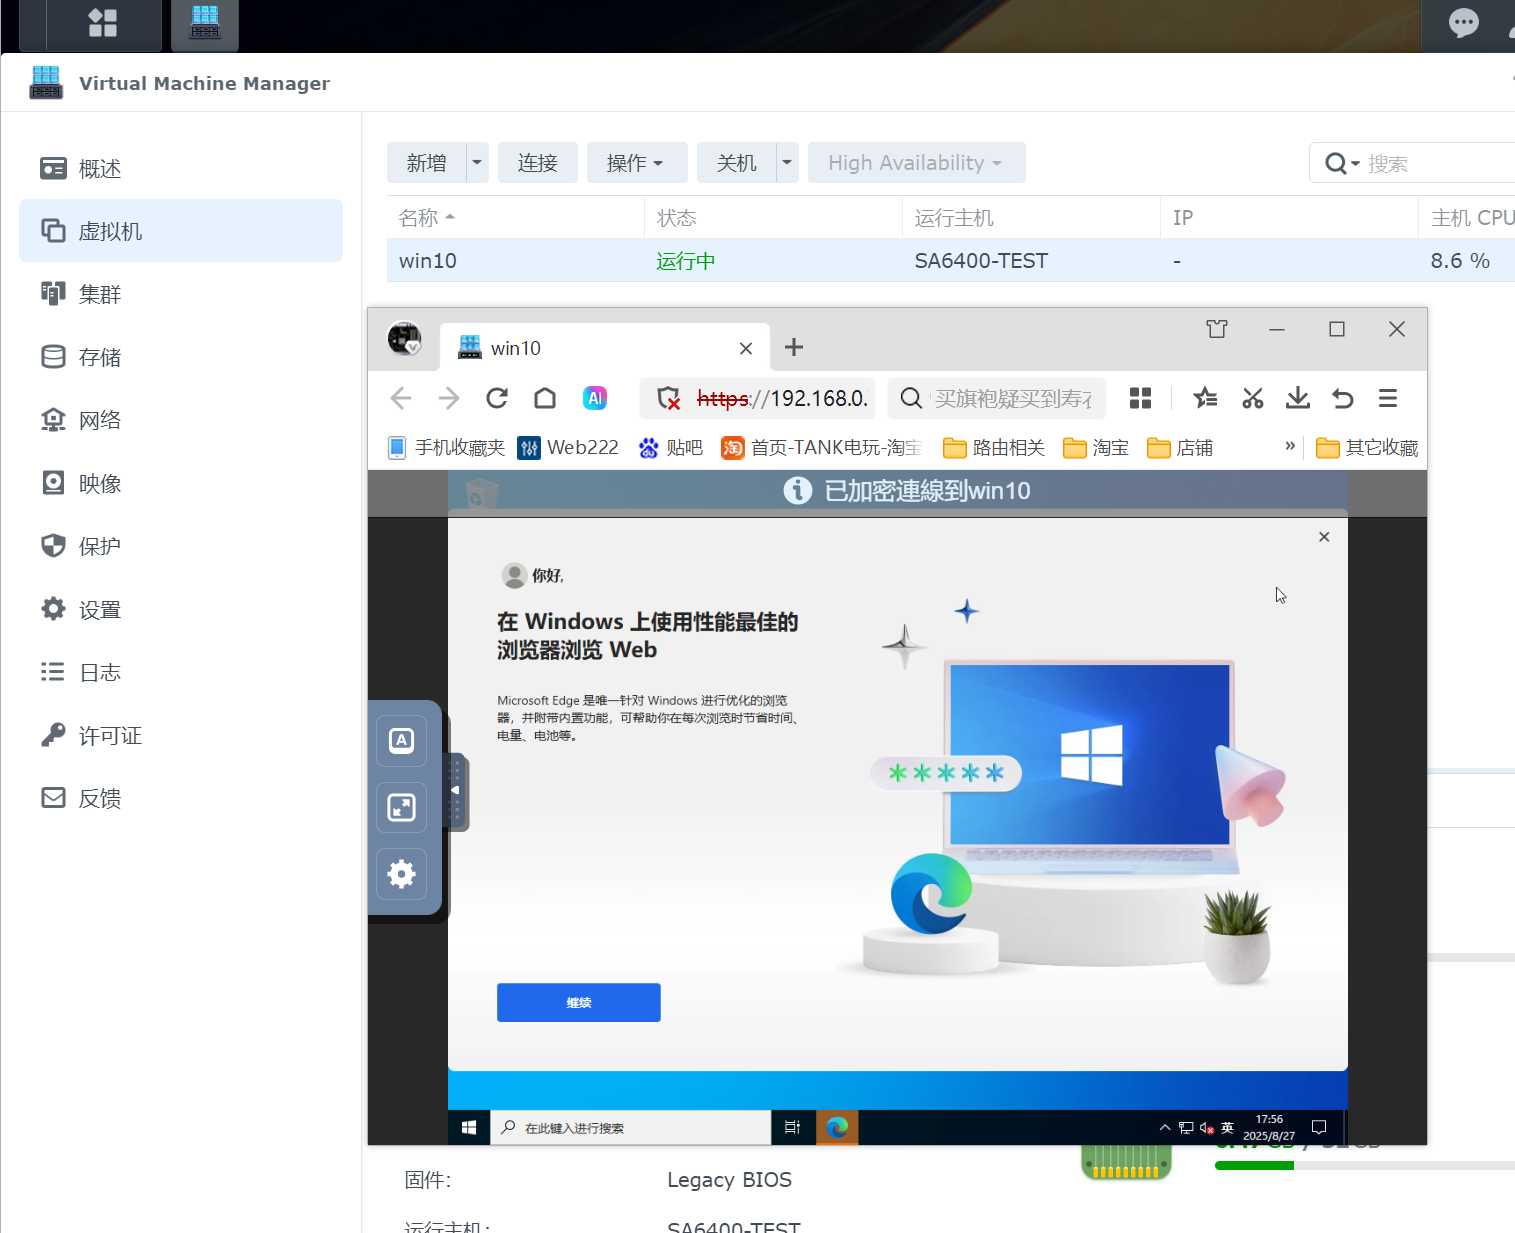
Task: Switch to the win10 browser tab
Action: coord(605,348)
